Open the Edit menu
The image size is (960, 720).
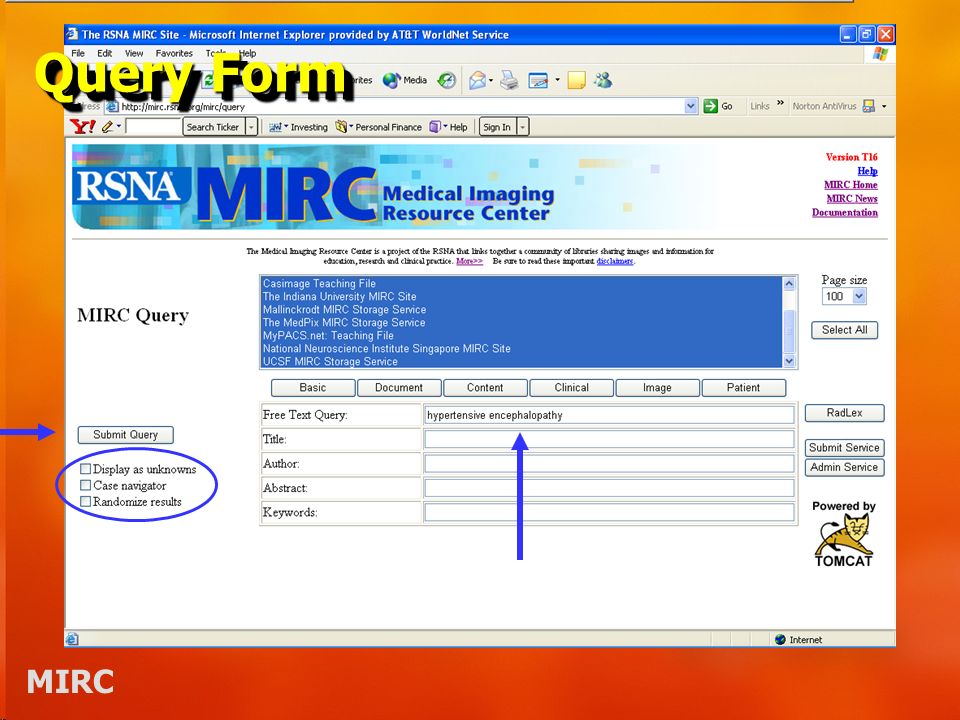[x=105, y=53]
